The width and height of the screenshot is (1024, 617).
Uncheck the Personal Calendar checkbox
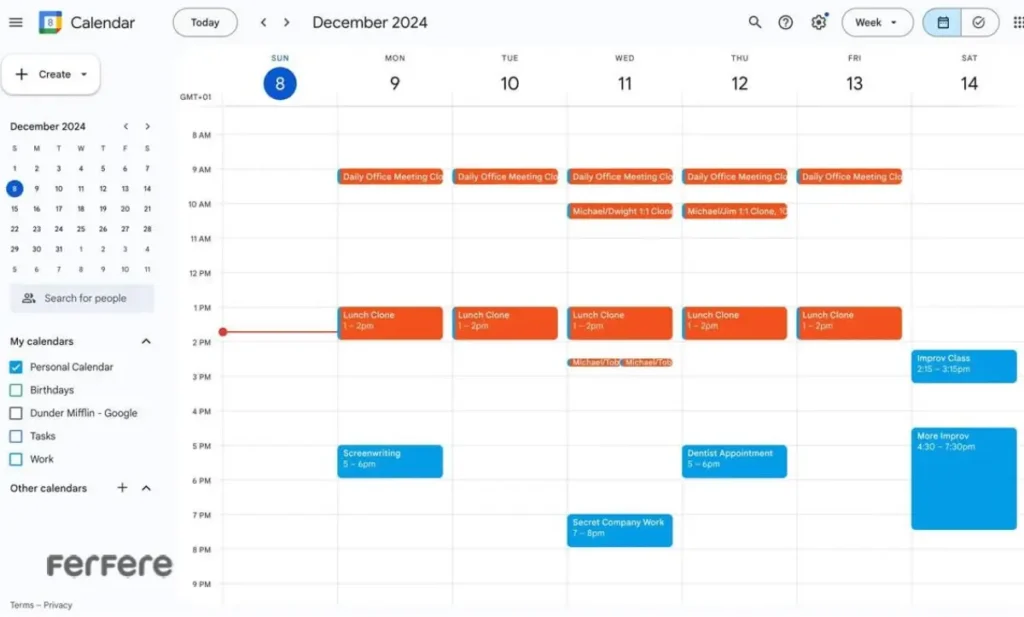click(x=16, y=367)
